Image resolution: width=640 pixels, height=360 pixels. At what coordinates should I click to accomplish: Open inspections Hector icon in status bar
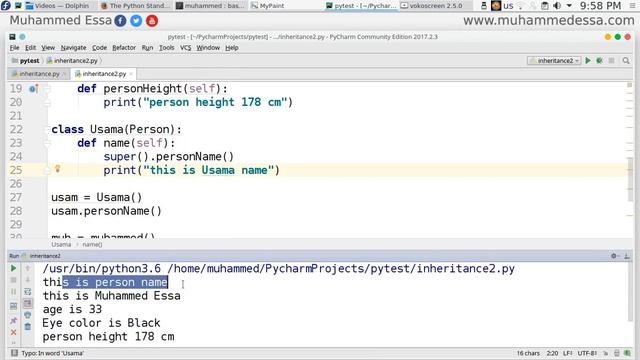(627, 353)
